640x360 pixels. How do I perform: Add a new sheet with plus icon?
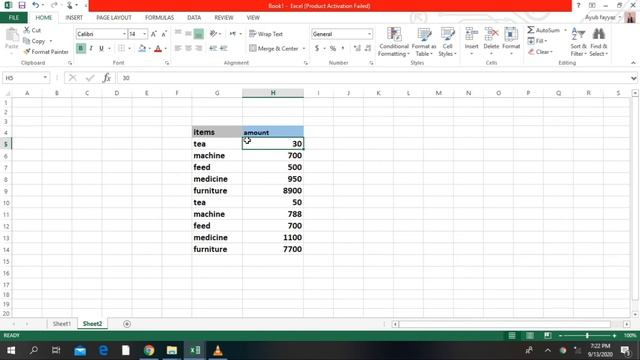(127, 324)
